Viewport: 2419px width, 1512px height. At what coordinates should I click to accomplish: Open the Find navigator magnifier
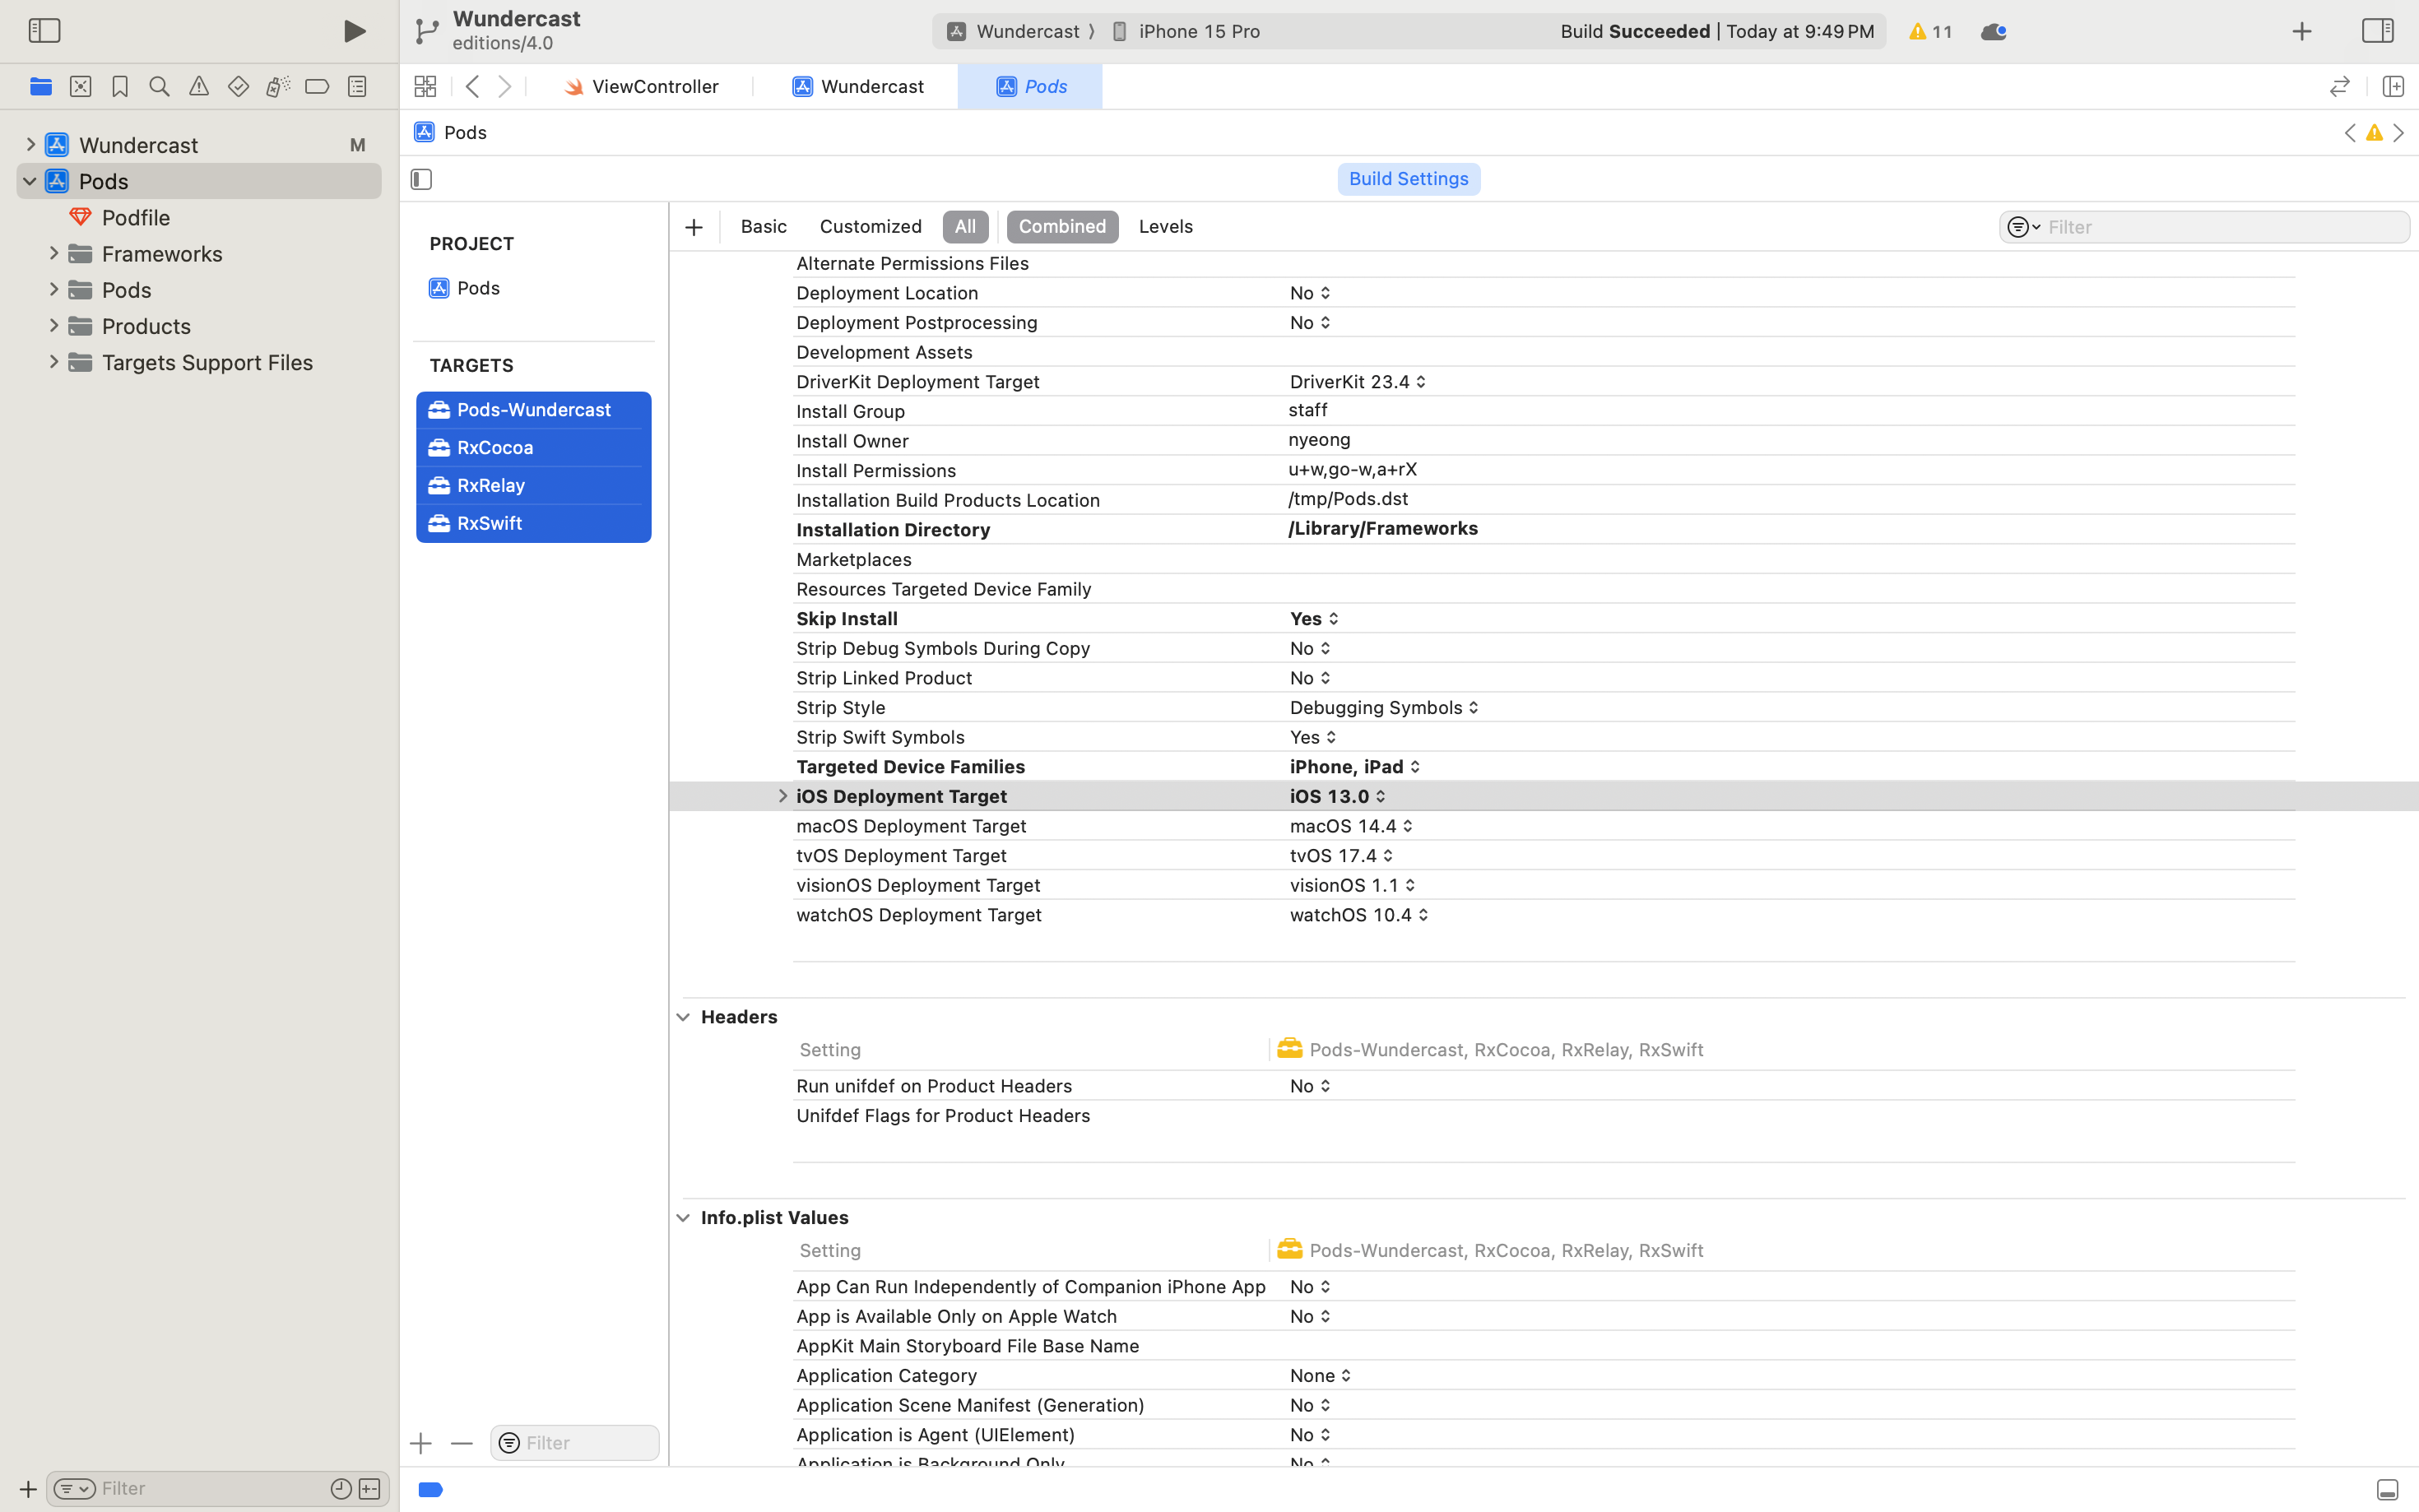159,87
